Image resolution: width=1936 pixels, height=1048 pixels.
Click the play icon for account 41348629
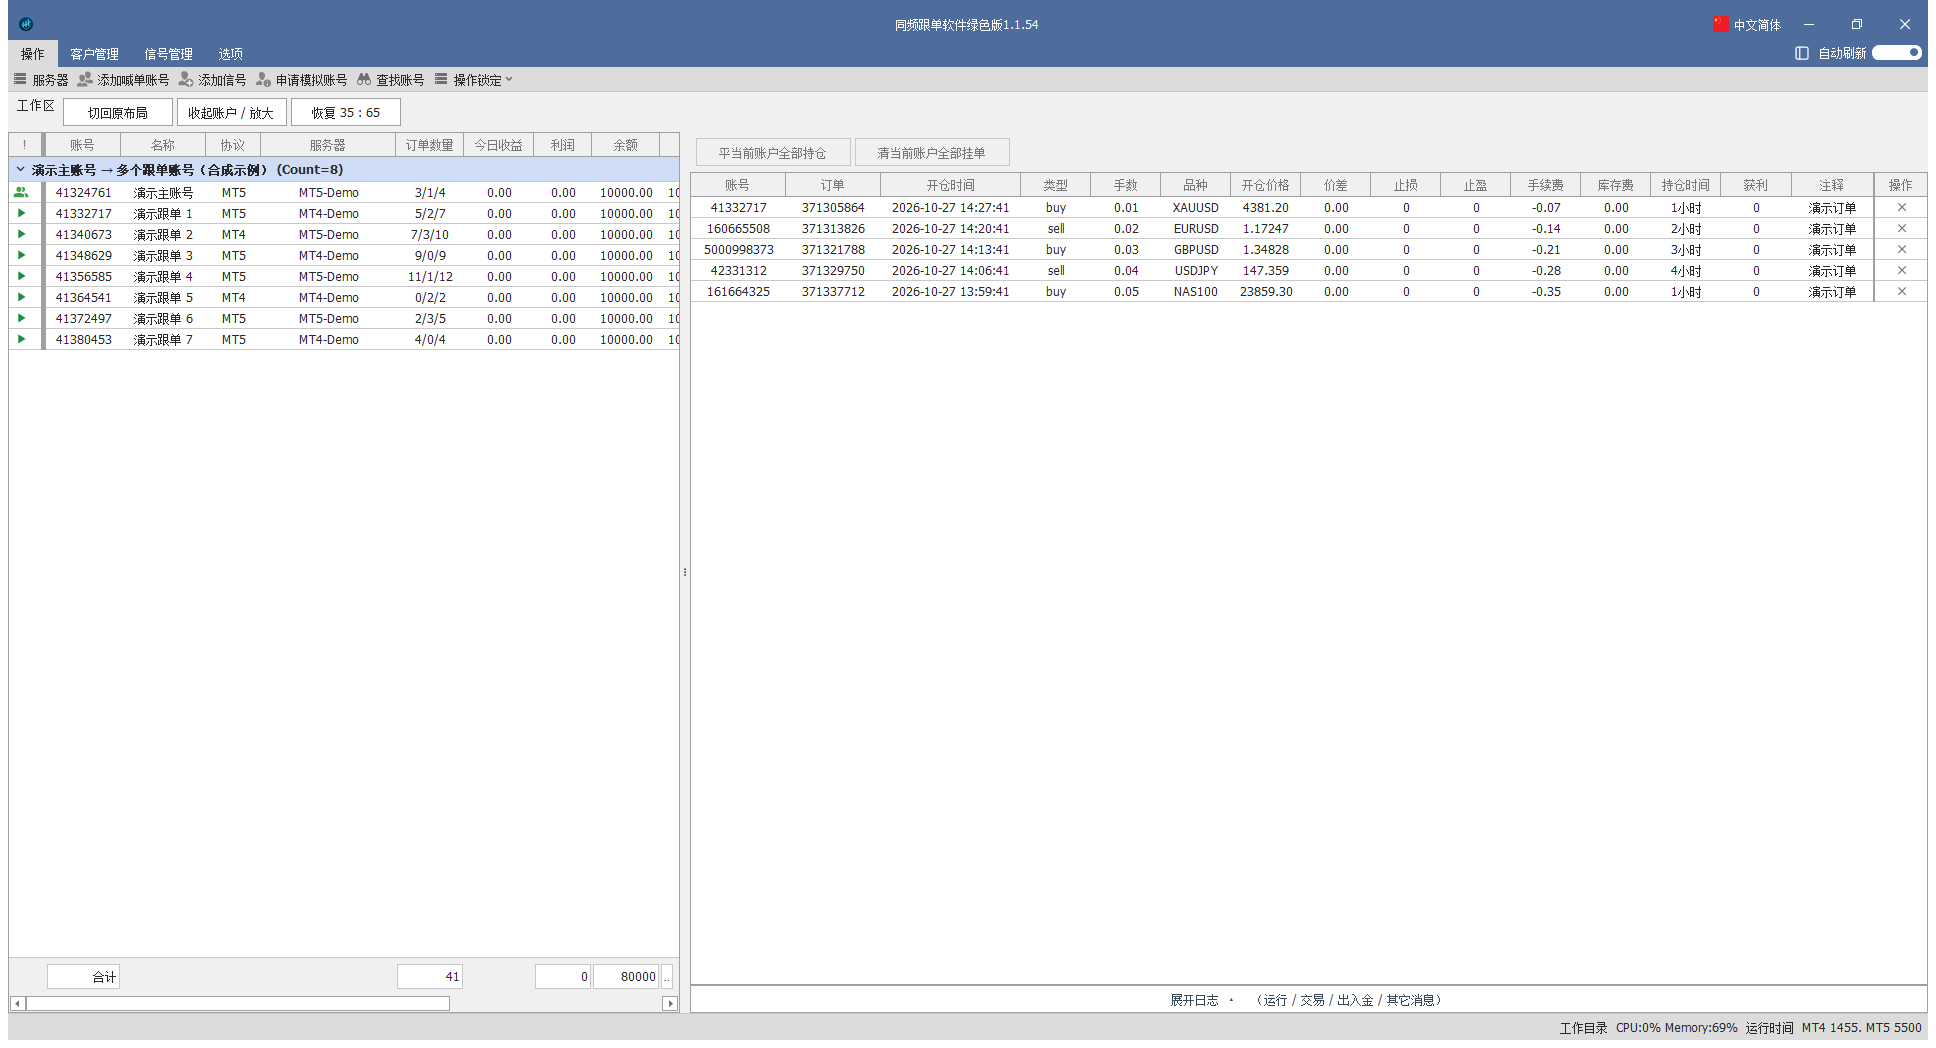[21, 255]
